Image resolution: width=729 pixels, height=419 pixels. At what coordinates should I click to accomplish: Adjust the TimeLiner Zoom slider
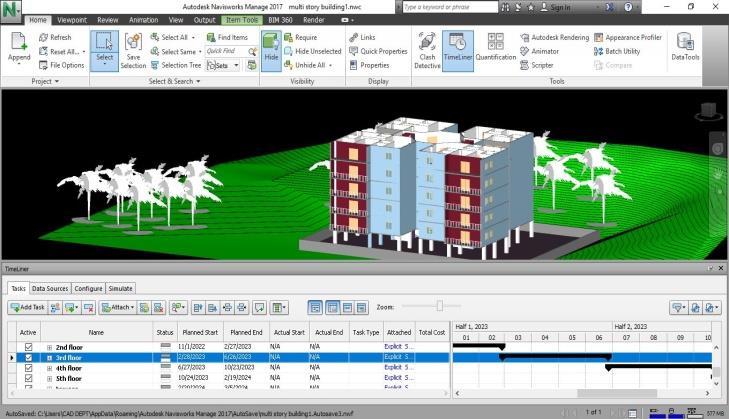(x=439, y=306)
